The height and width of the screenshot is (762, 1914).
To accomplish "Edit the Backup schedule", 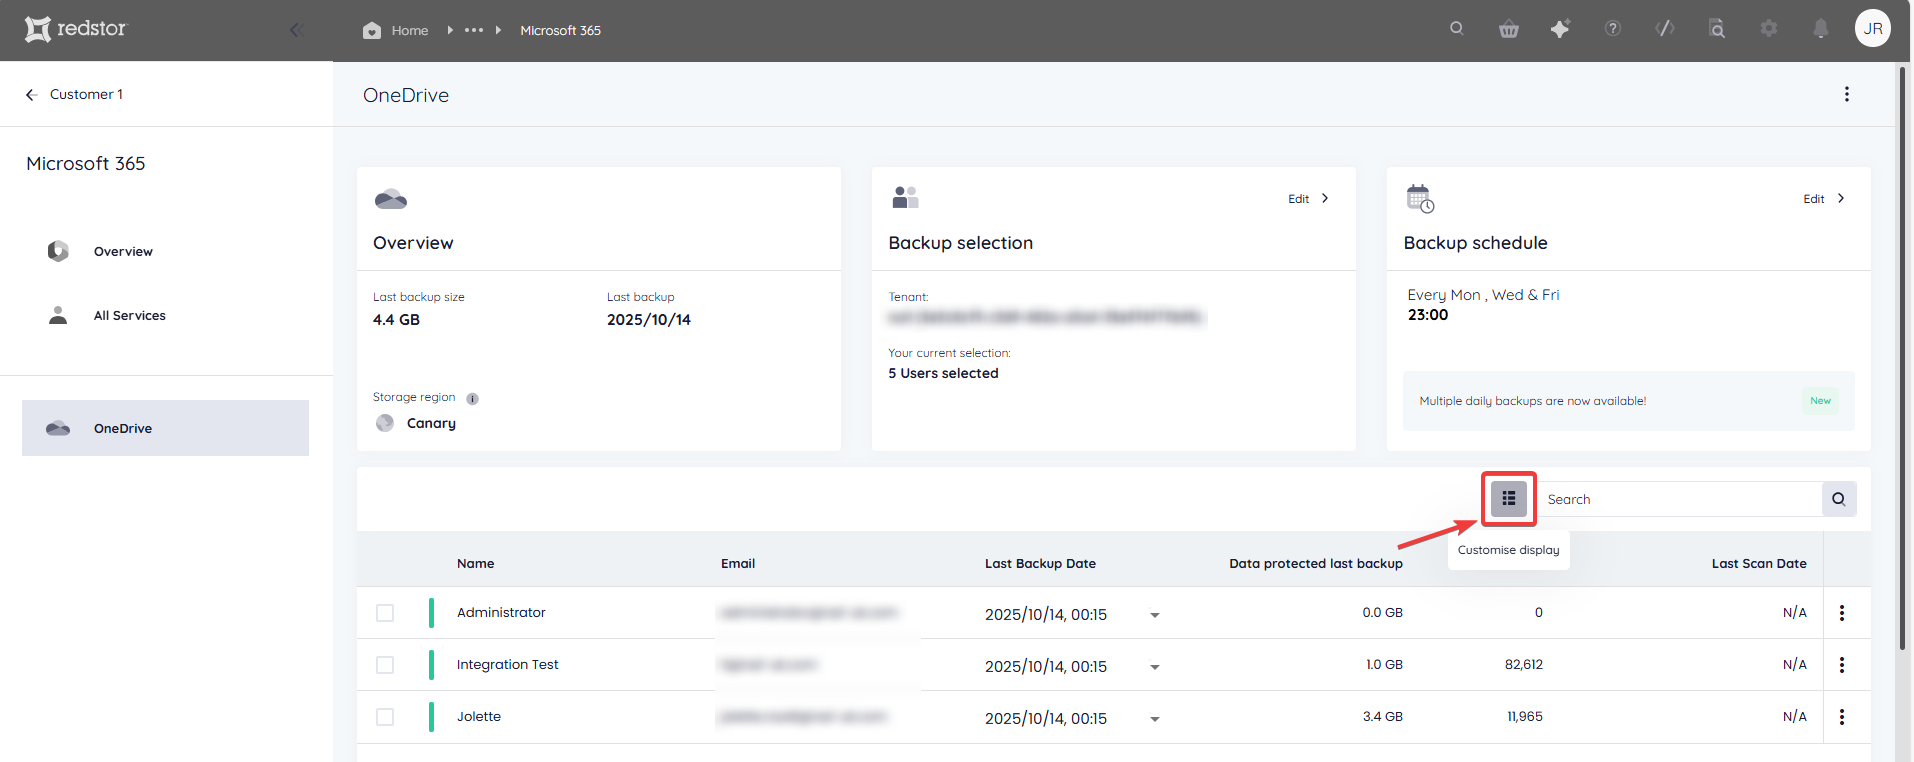I will (1824, 198).
